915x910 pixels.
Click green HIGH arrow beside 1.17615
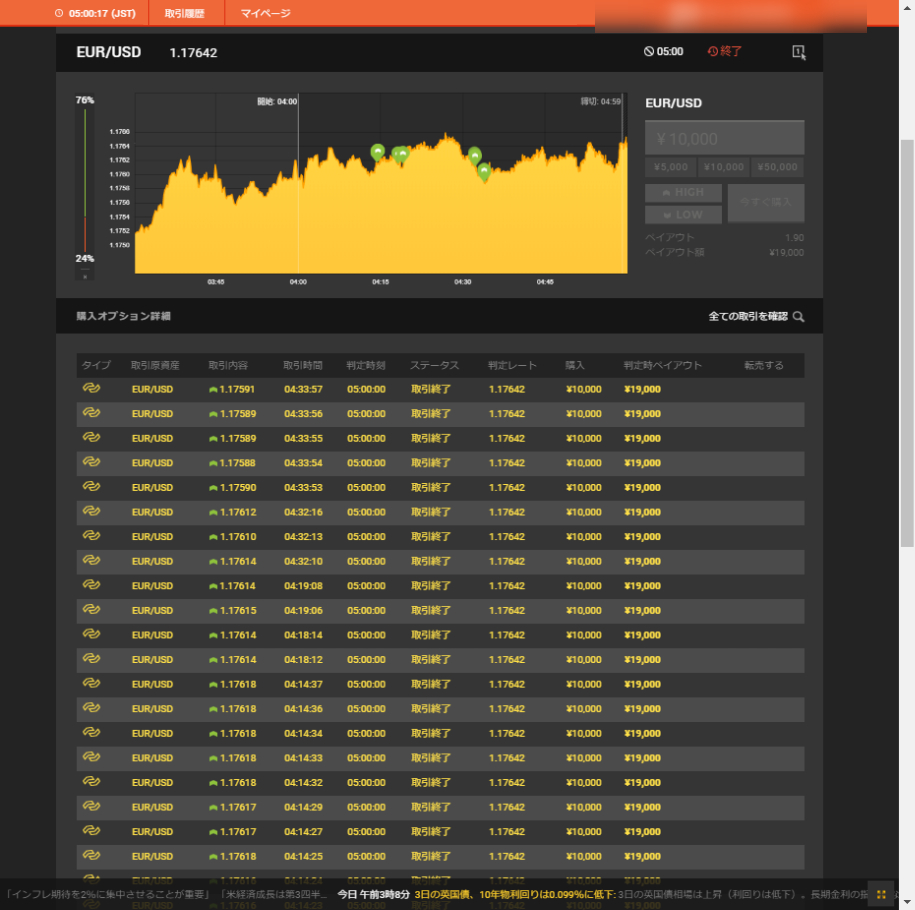[213, 611]
